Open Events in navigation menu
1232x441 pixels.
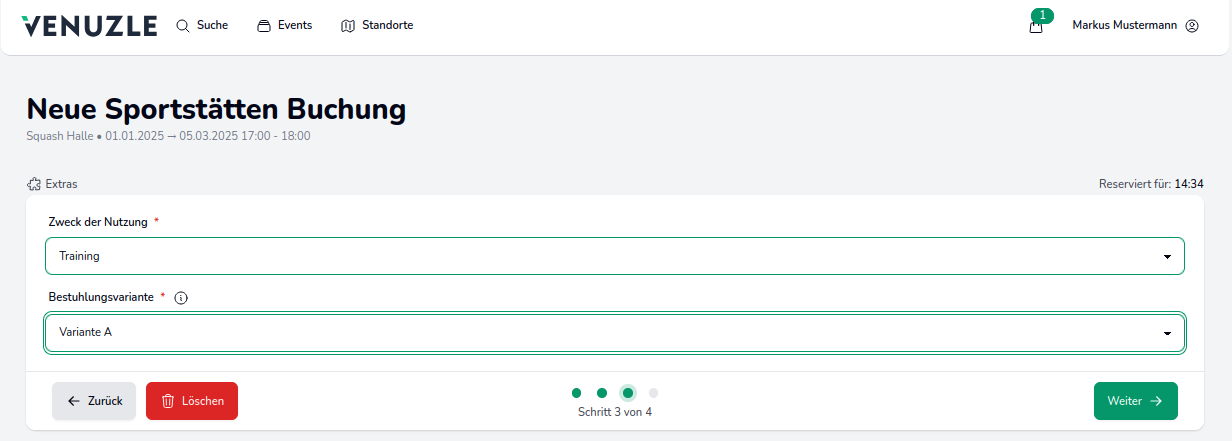click(295, 26)
